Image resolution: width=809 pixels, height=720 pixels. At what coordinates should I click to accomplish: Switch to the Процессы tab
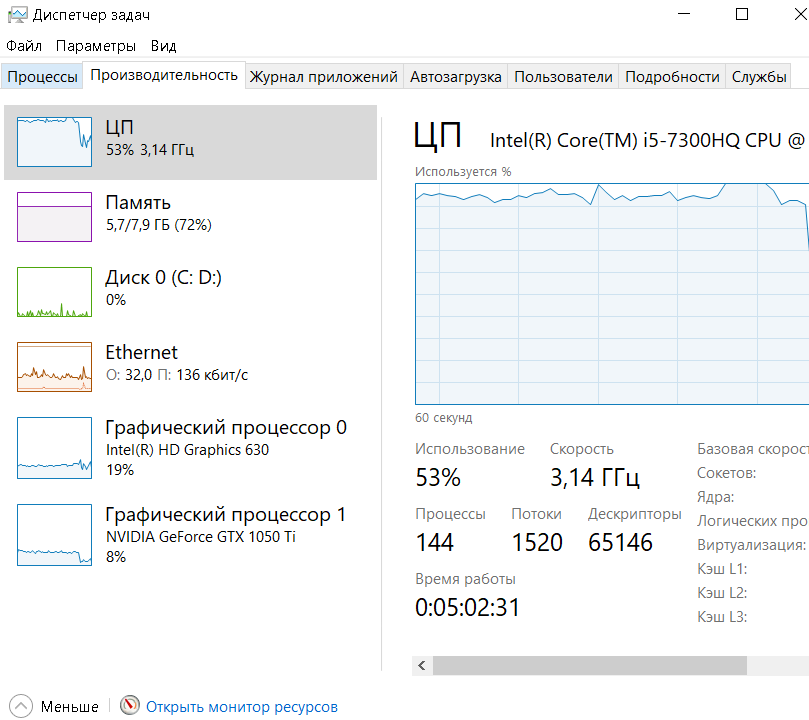[42, 77]
